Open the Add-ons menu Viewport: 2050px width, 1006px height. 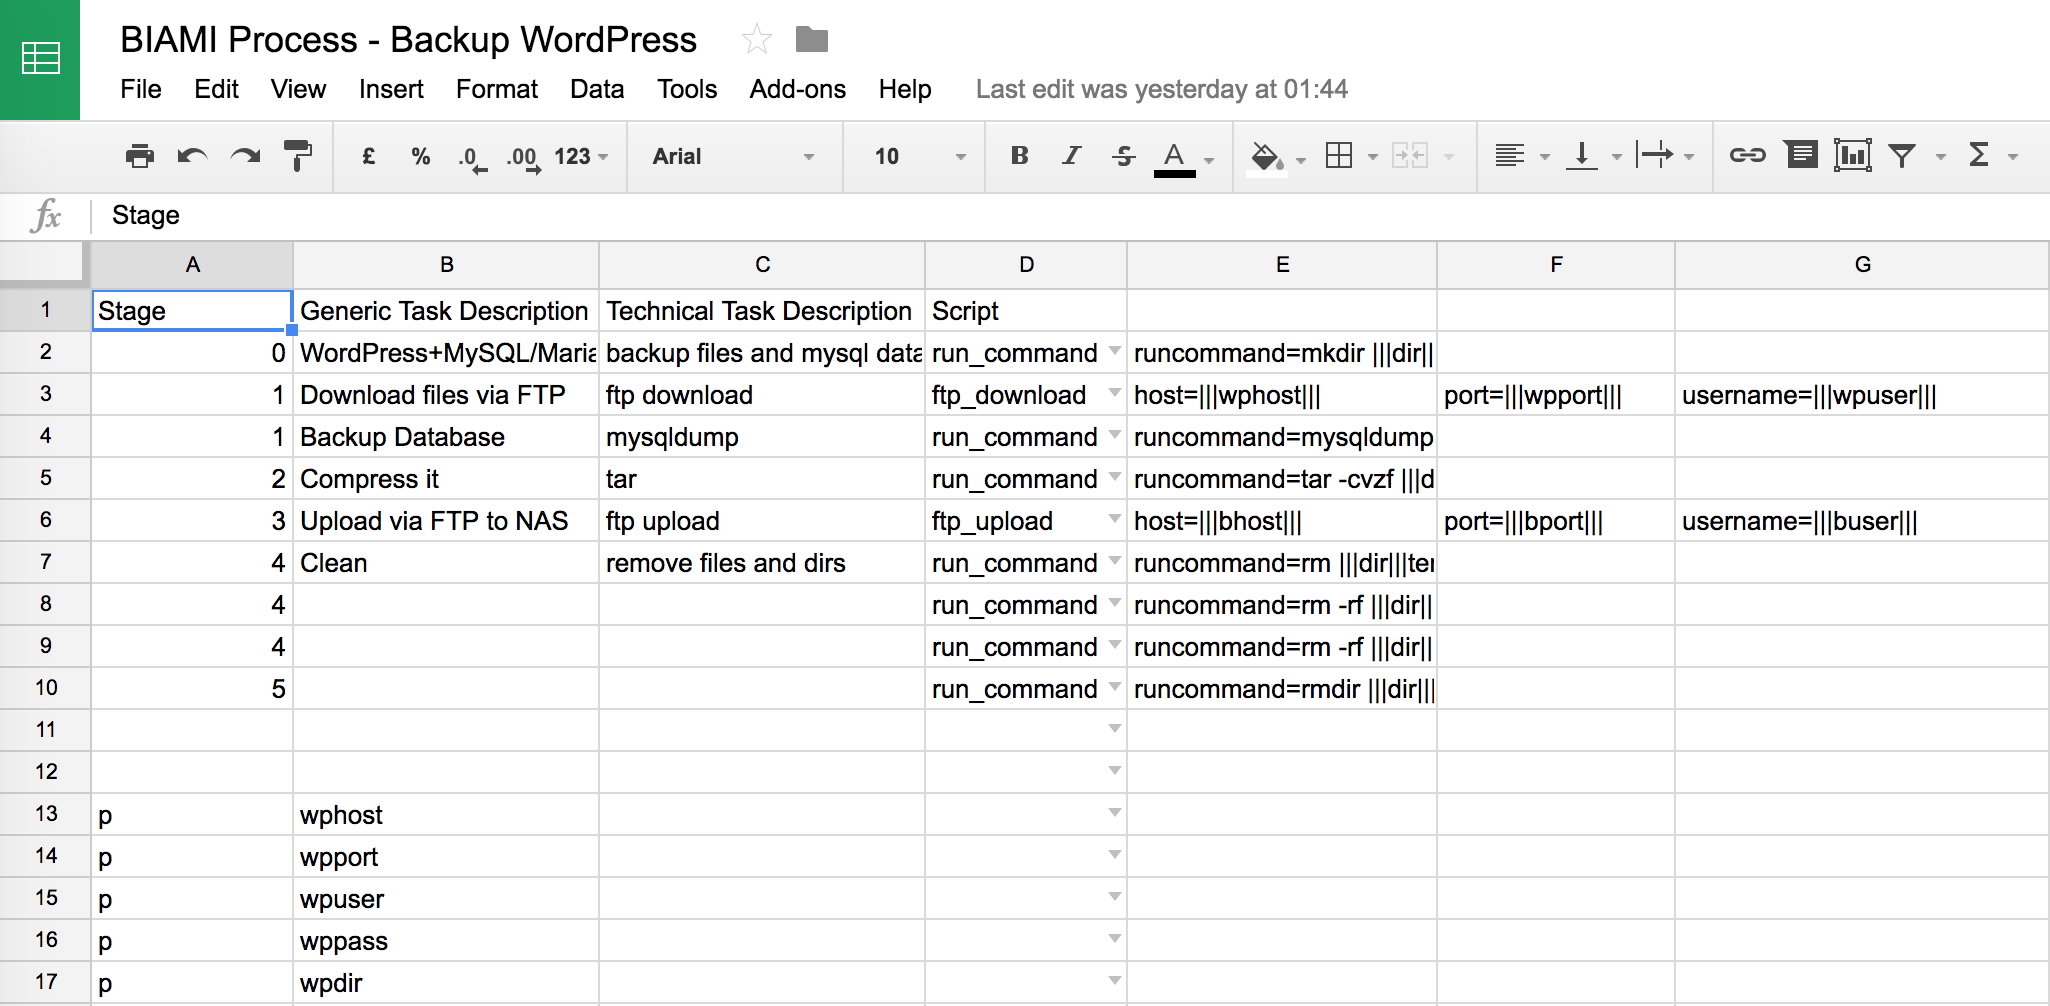point(797,90)
